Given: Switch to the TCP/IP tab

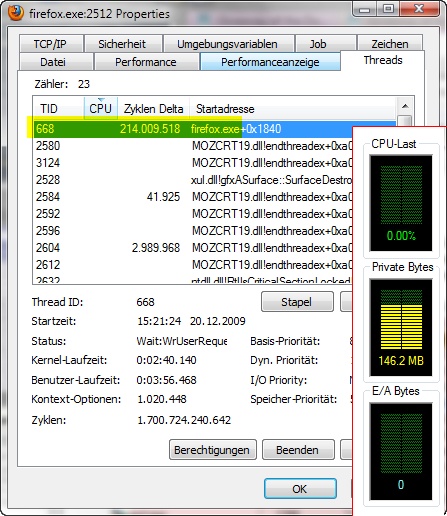Looking at the screenshot, I should click(x=50, y=44).
